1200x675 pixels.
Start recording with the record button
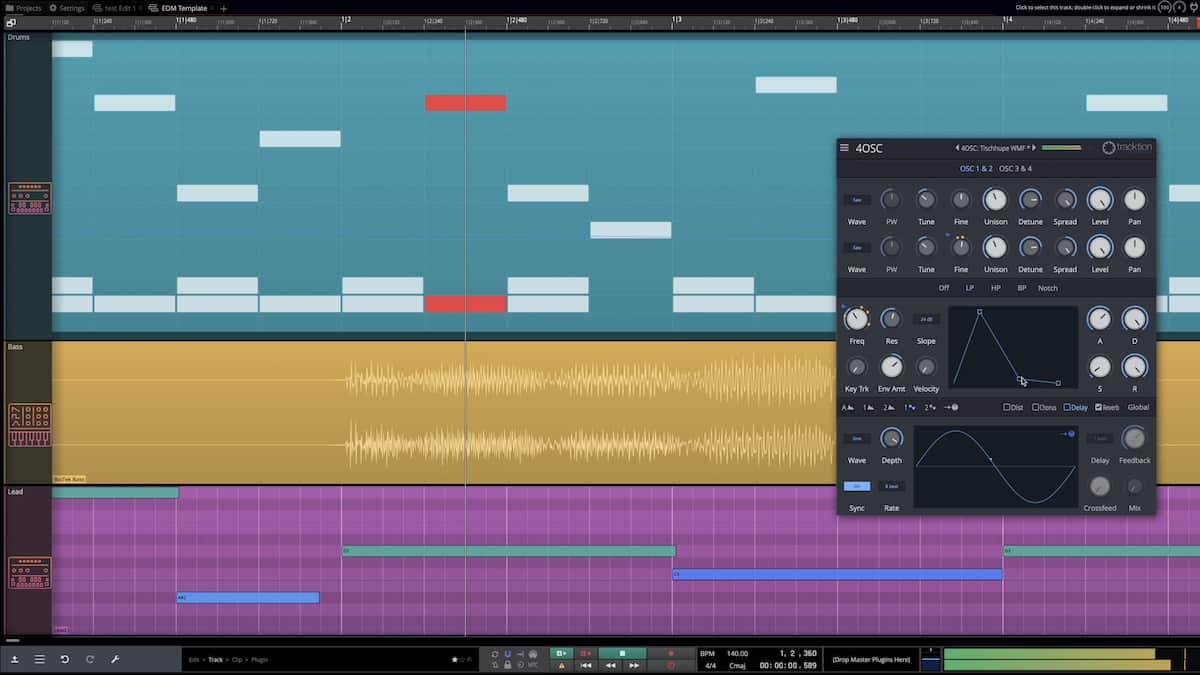[670, 653]
